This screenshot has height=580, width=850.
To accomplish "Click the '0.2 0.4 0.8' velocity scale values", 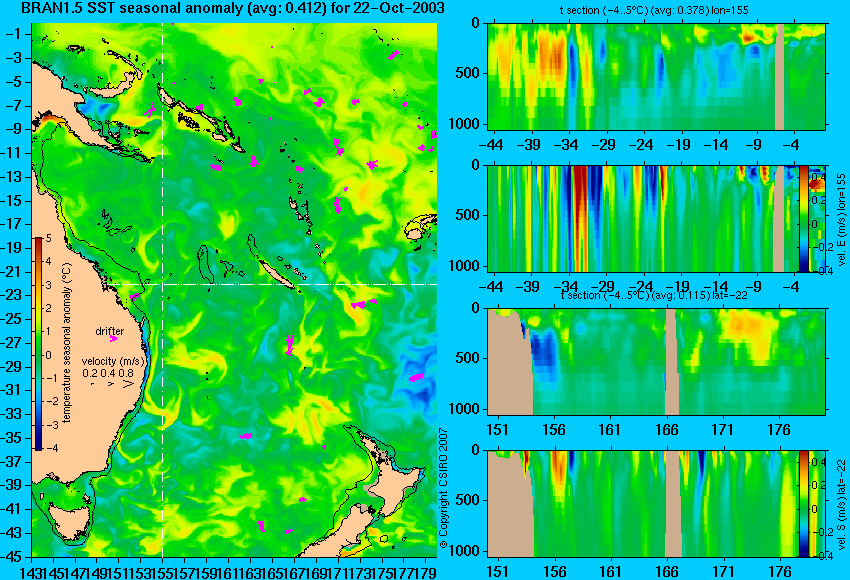I will click(x=108, y=373).
